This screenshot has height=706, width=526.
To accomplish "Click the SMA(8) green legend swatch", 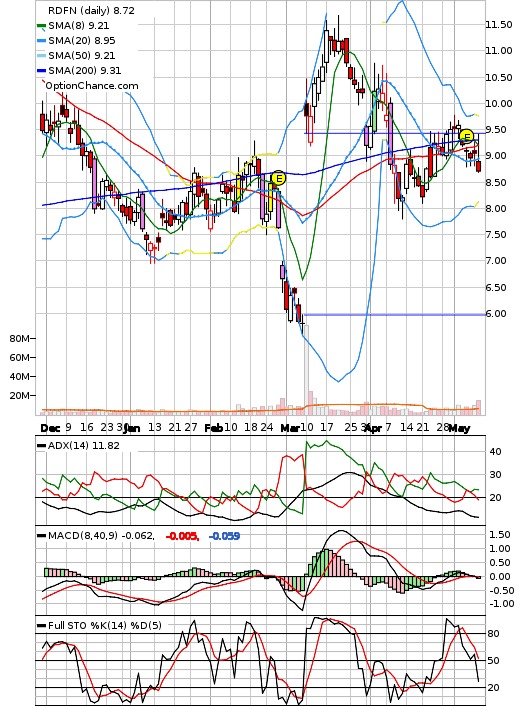I will [41, 26].
